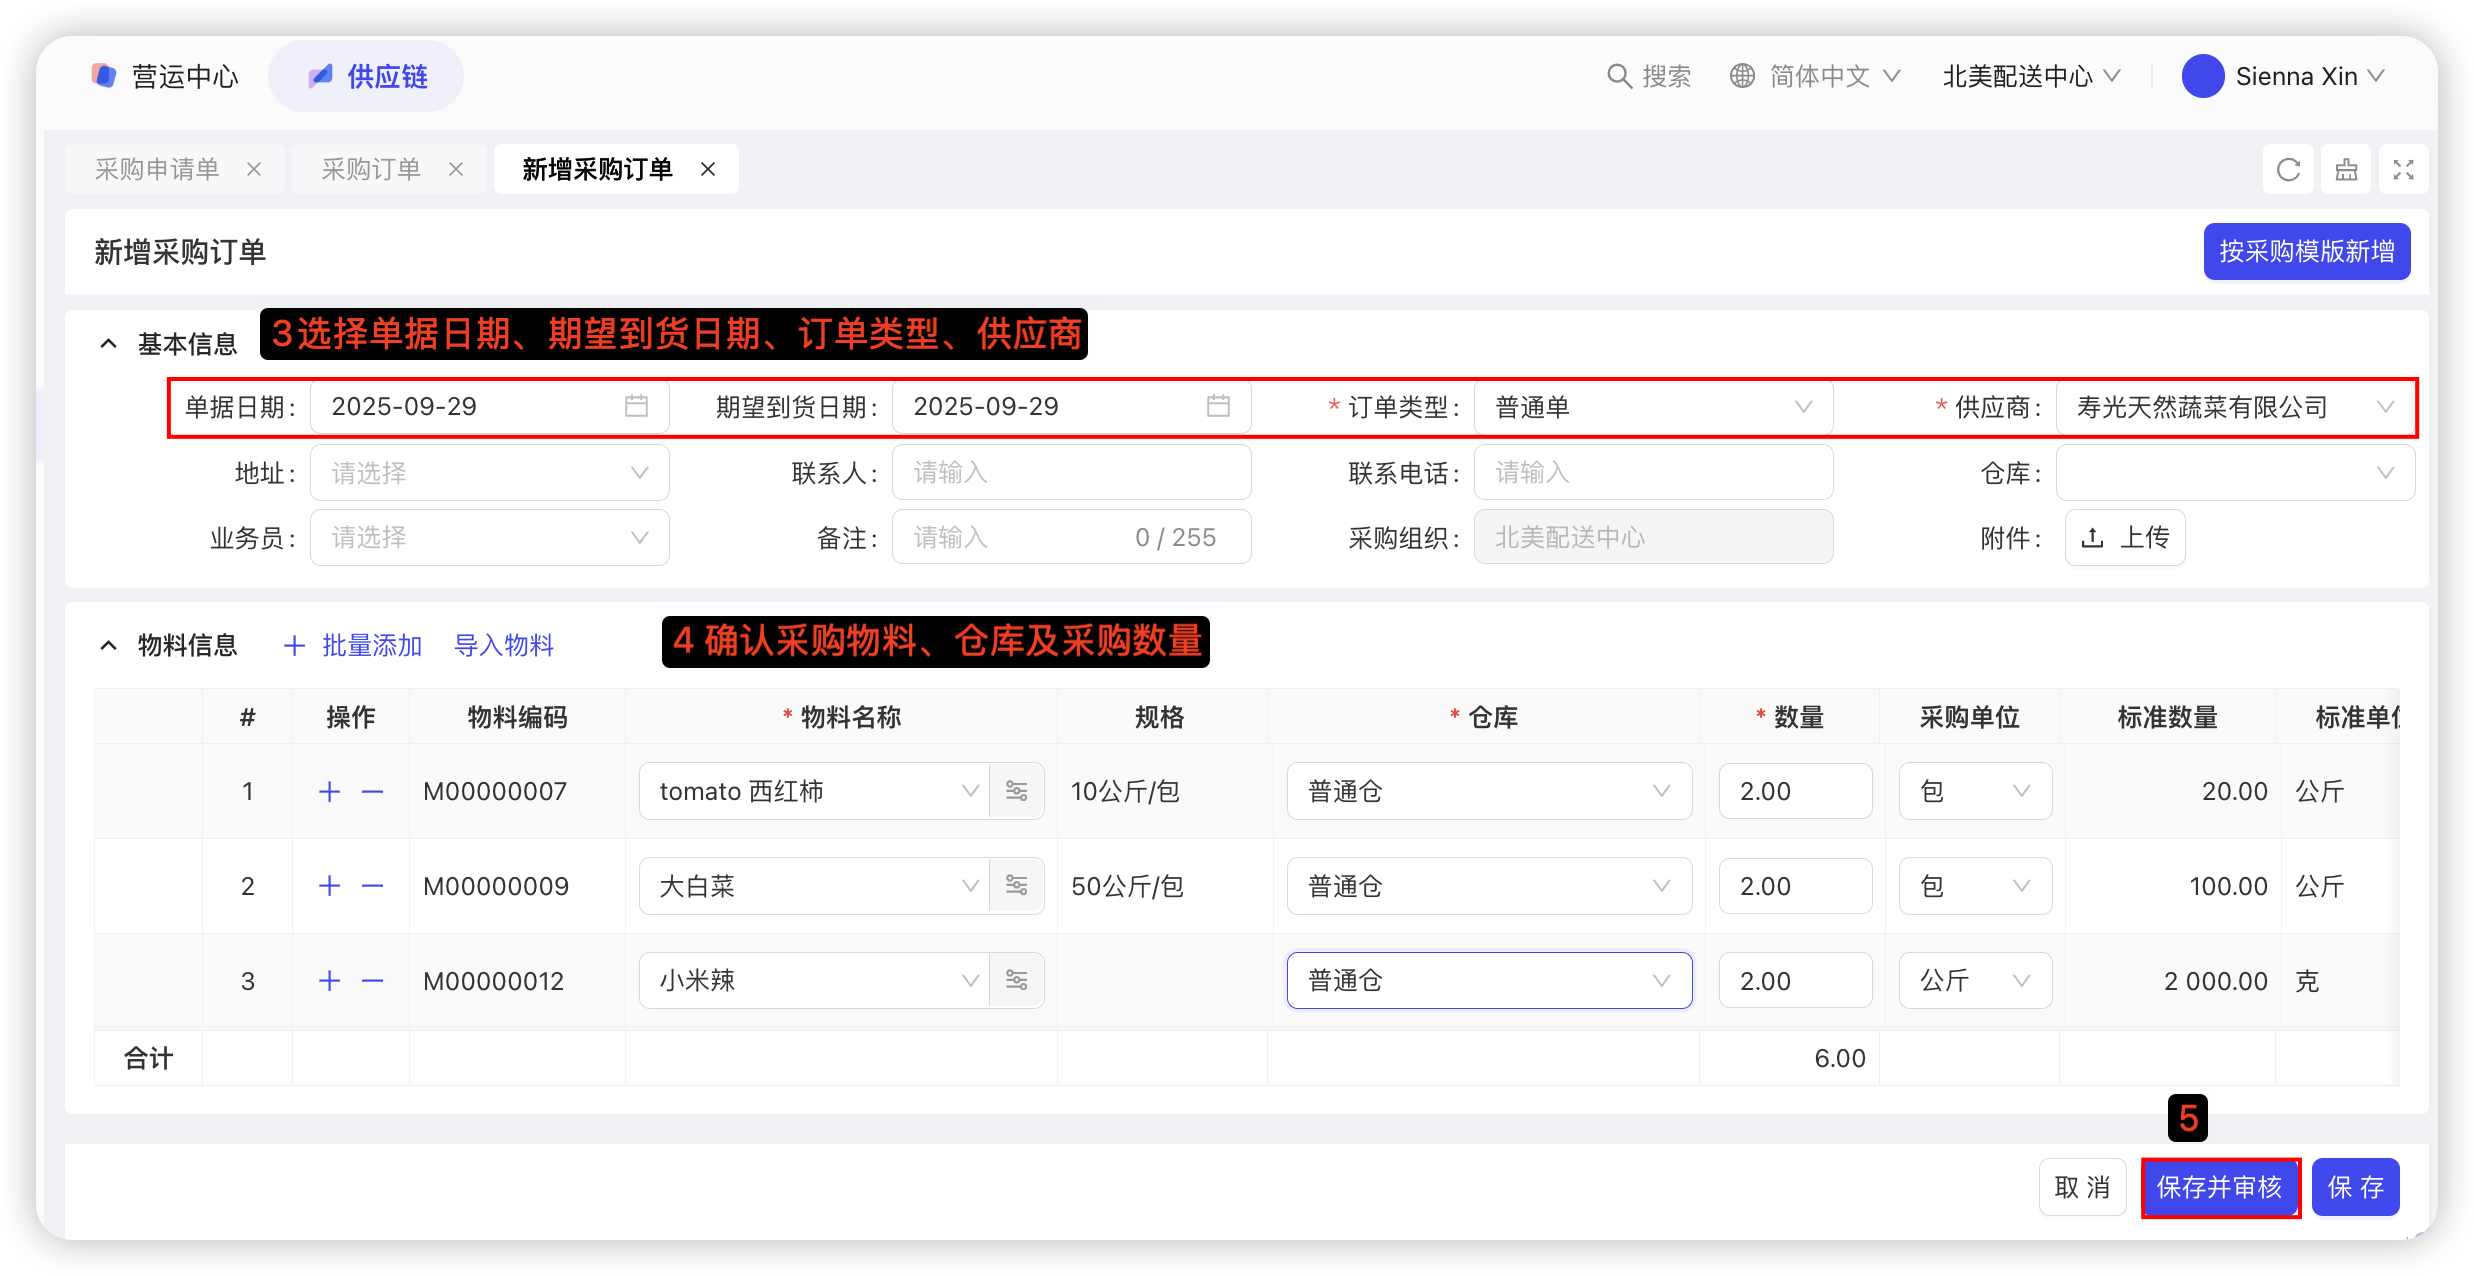Click the 联系人 input field
This screenshot has height=1276, width=2474.
(1070, 472)
